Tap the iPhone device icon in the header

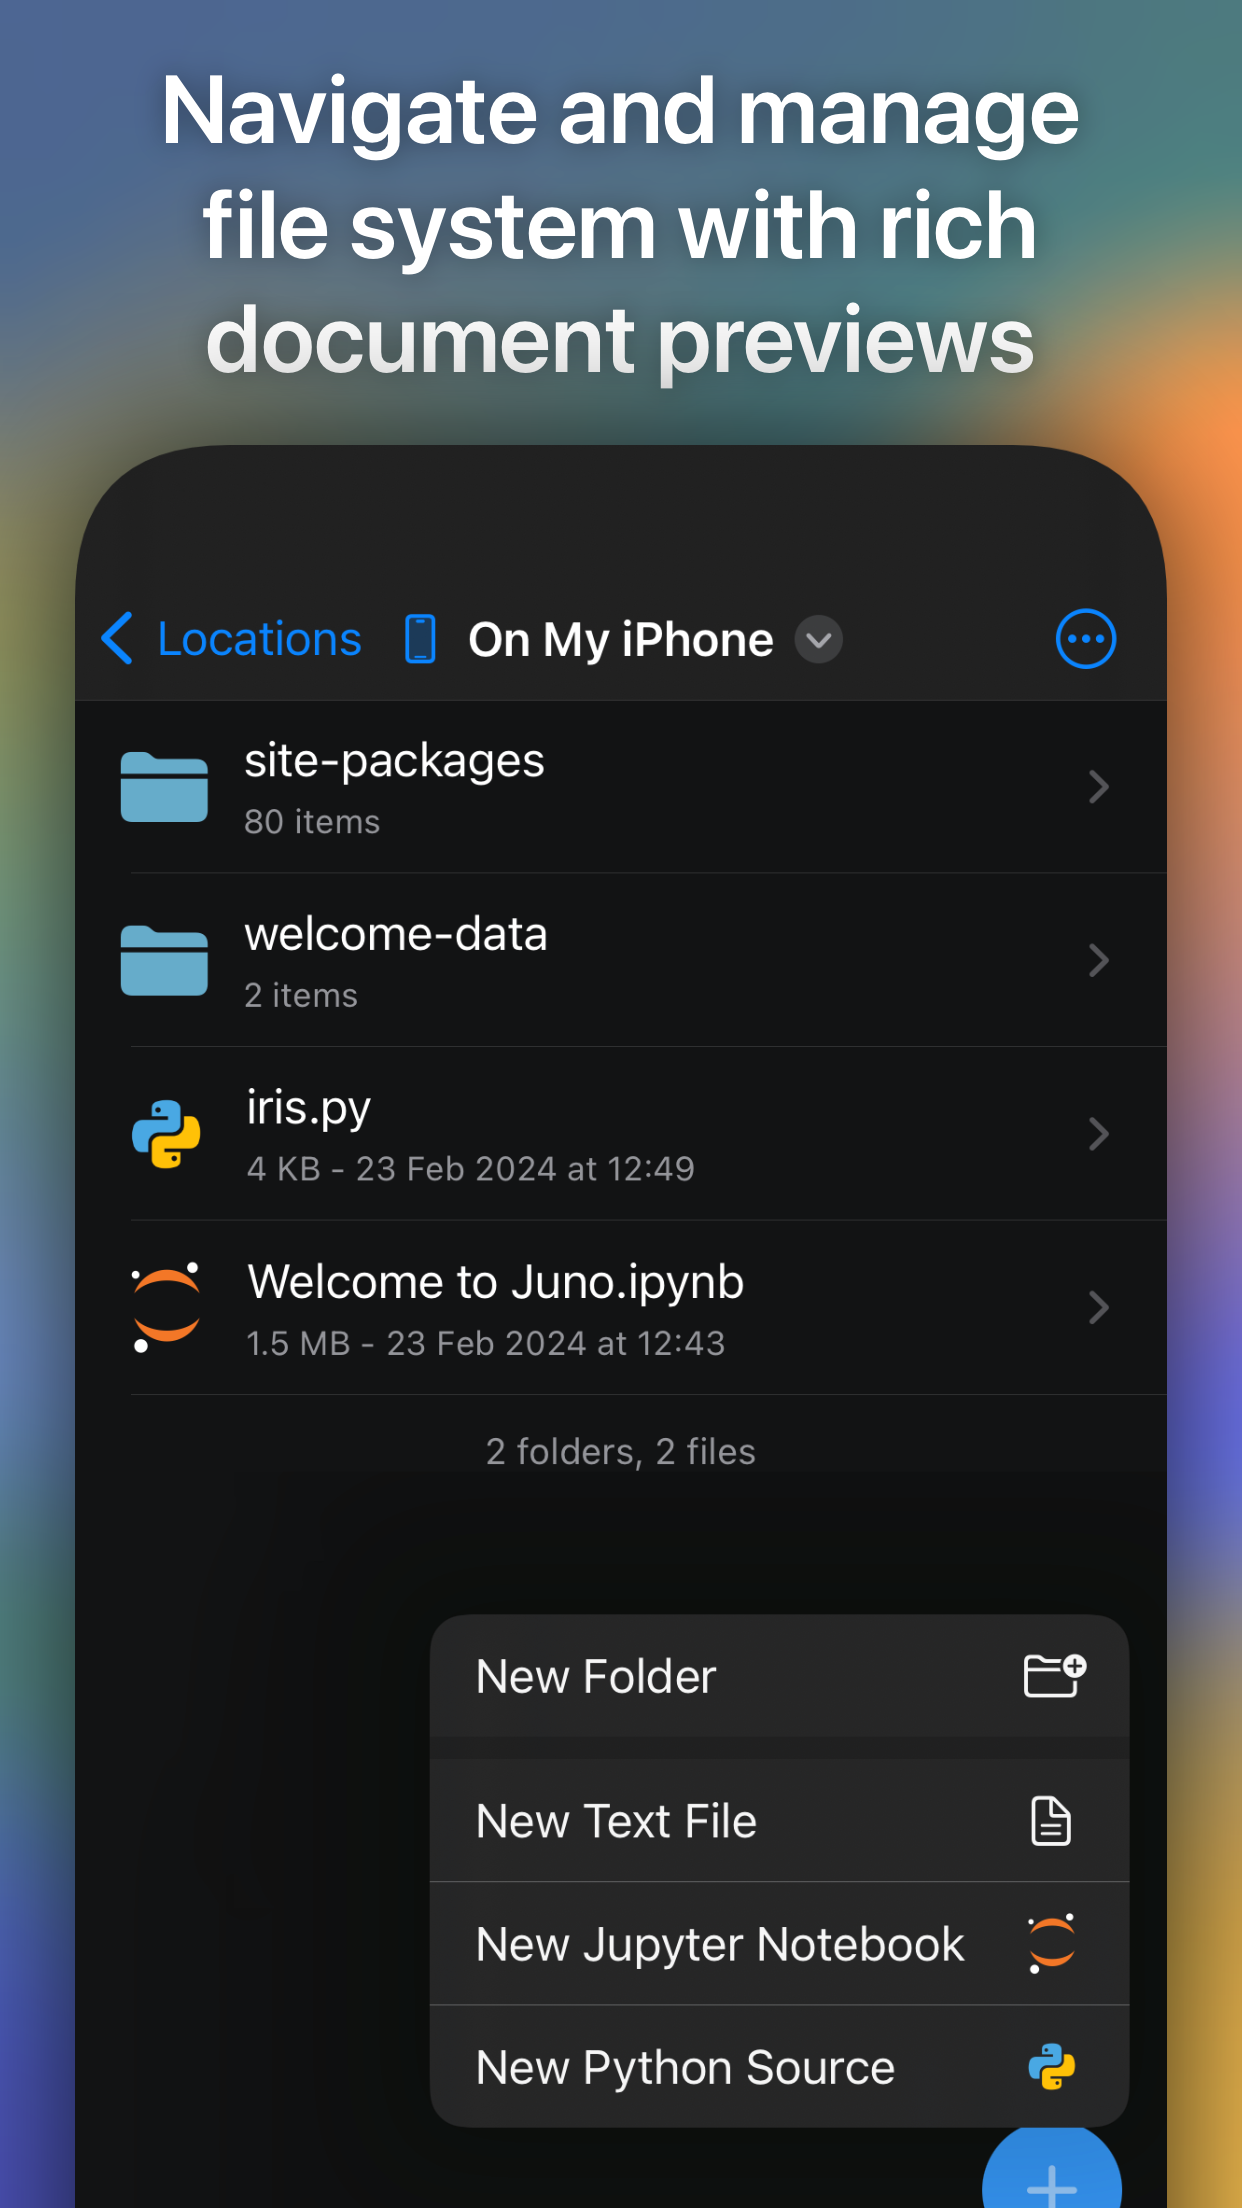click(x=420, y=639)
